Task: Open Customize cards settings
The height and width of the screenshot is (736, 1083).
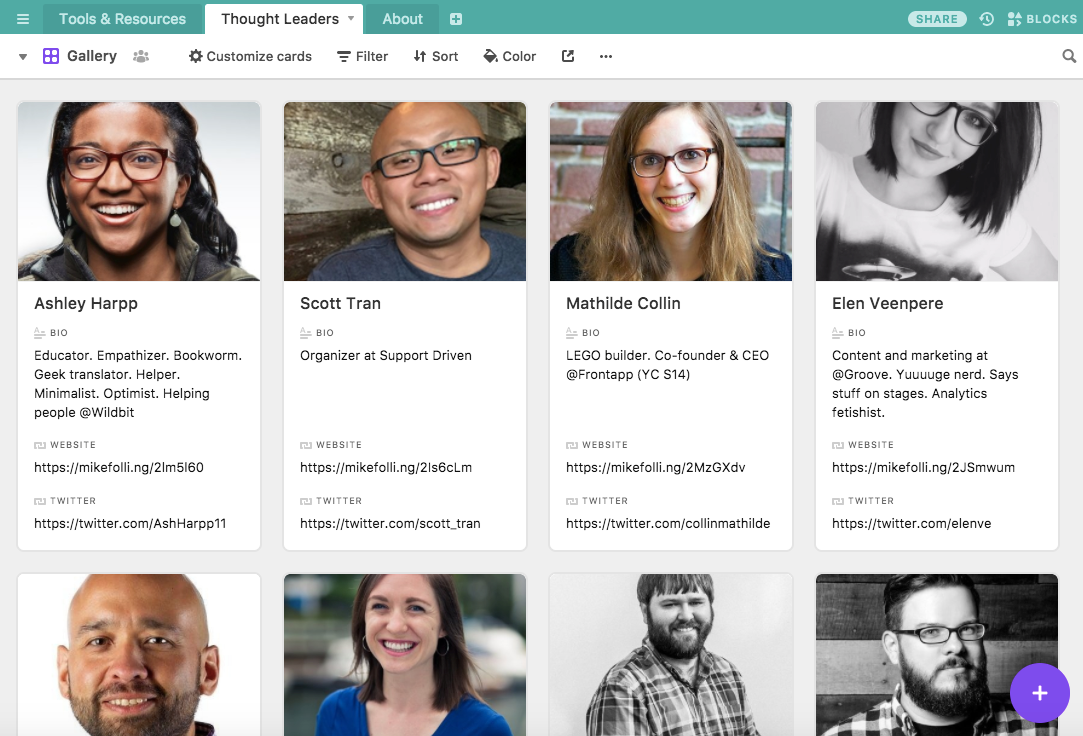Action: click(249, 56)
